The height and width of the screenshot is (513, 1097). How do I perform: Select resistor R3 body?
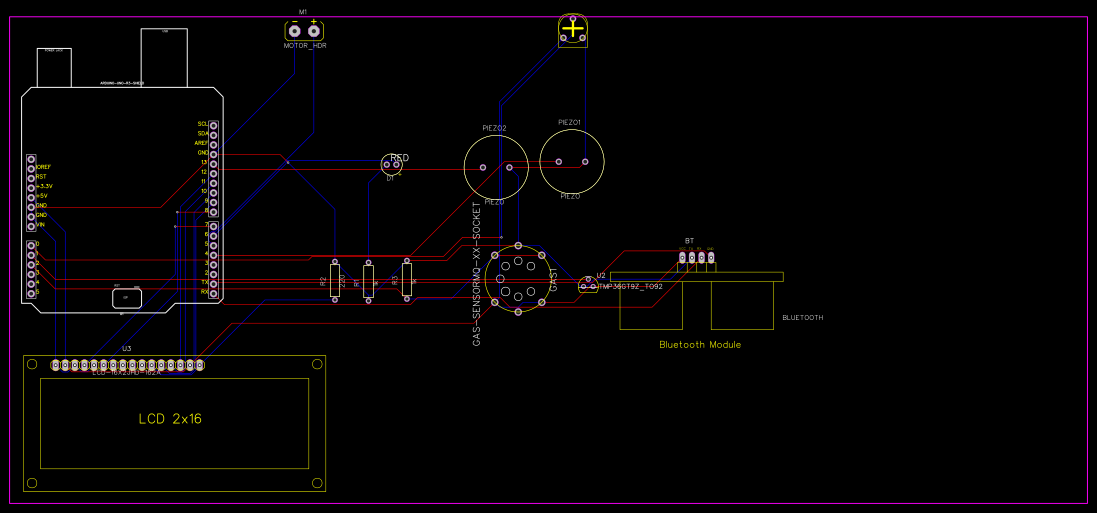point(407,279)
